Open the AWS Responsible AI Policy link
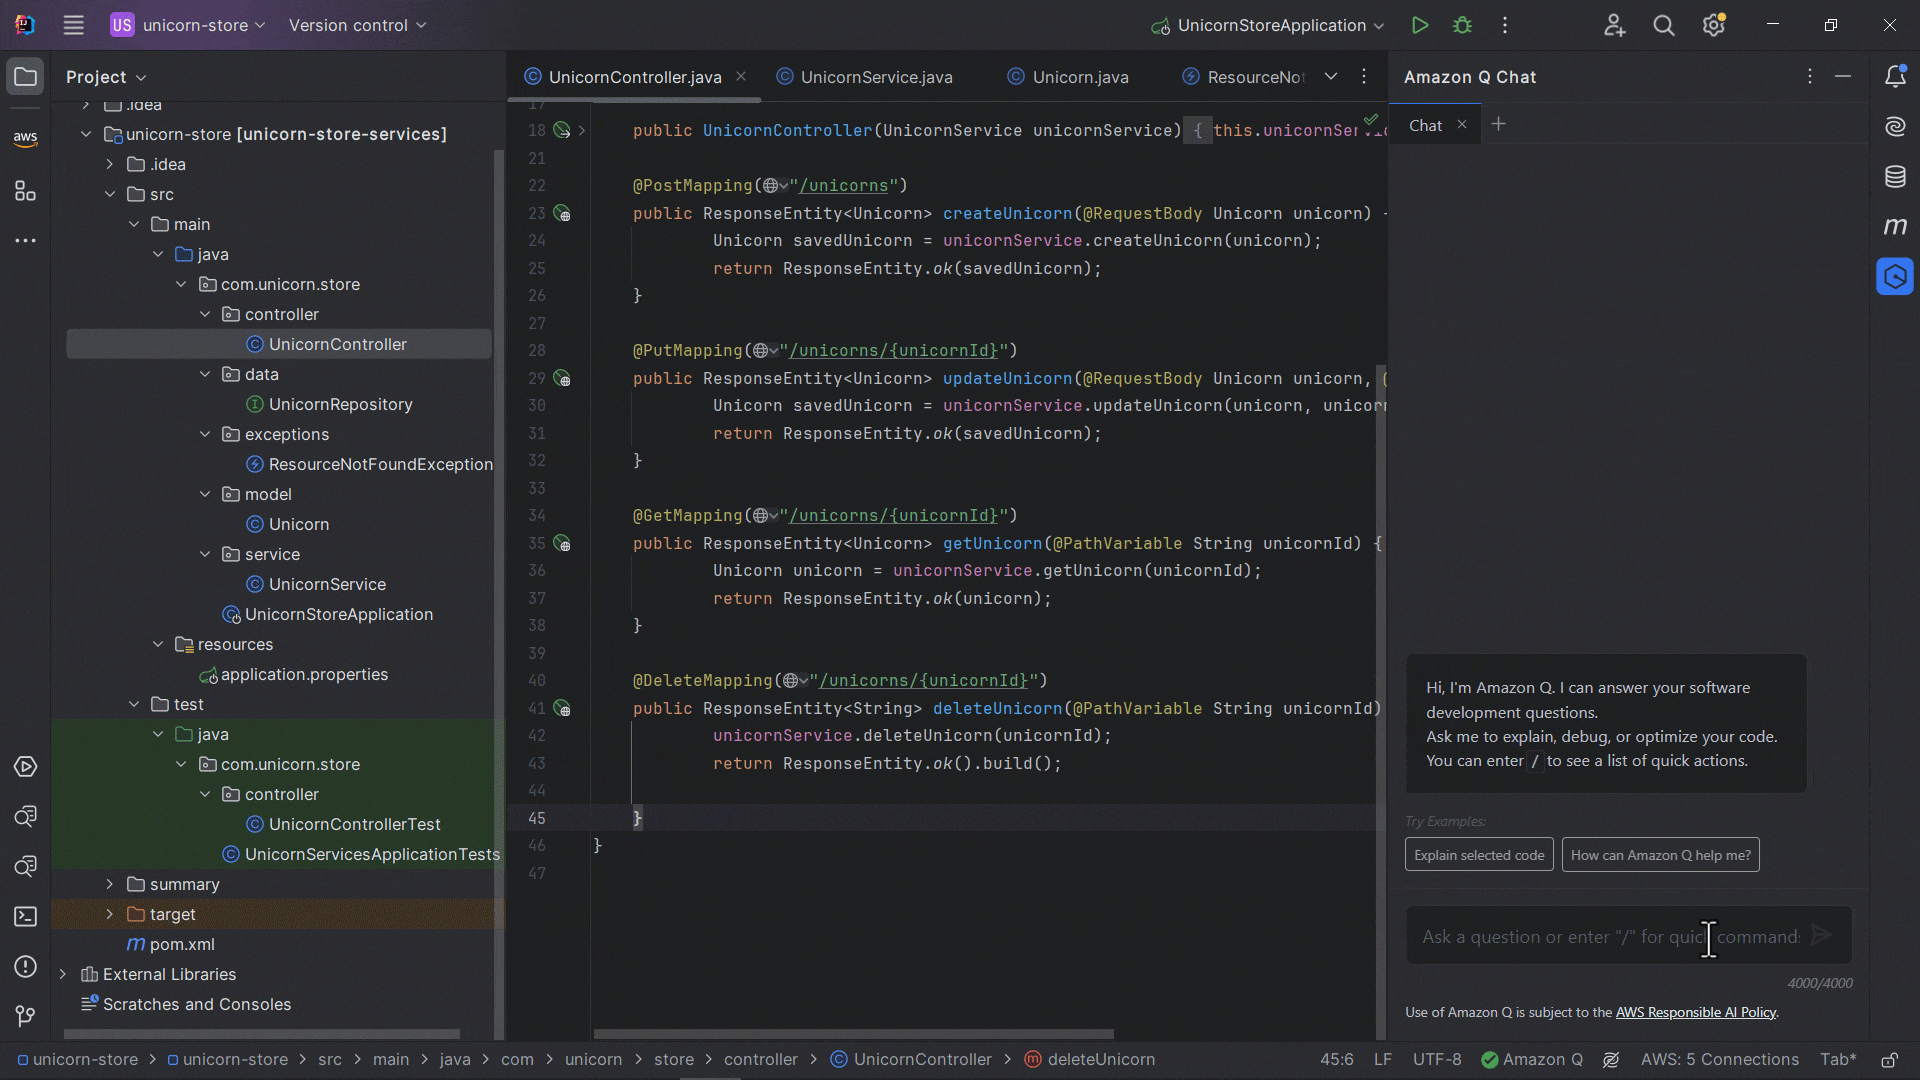1920x1080 pixels. pos(1695,1012)
